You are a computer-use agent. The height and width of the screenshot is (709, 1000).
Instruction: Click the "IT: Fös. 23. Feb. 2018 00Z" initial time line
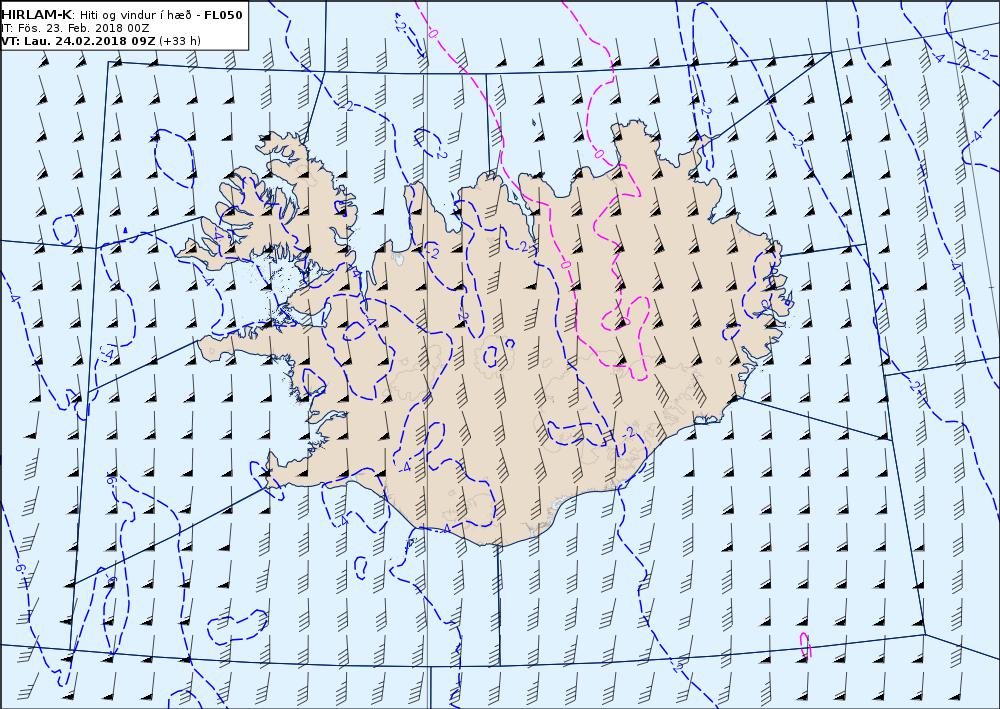coord(75,28)
